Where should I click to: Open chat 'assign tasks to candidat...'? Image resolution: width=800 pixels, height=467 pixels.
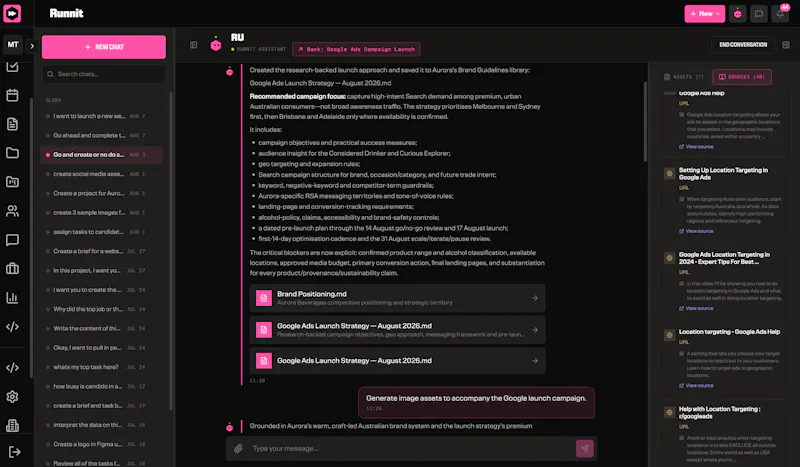102,232
